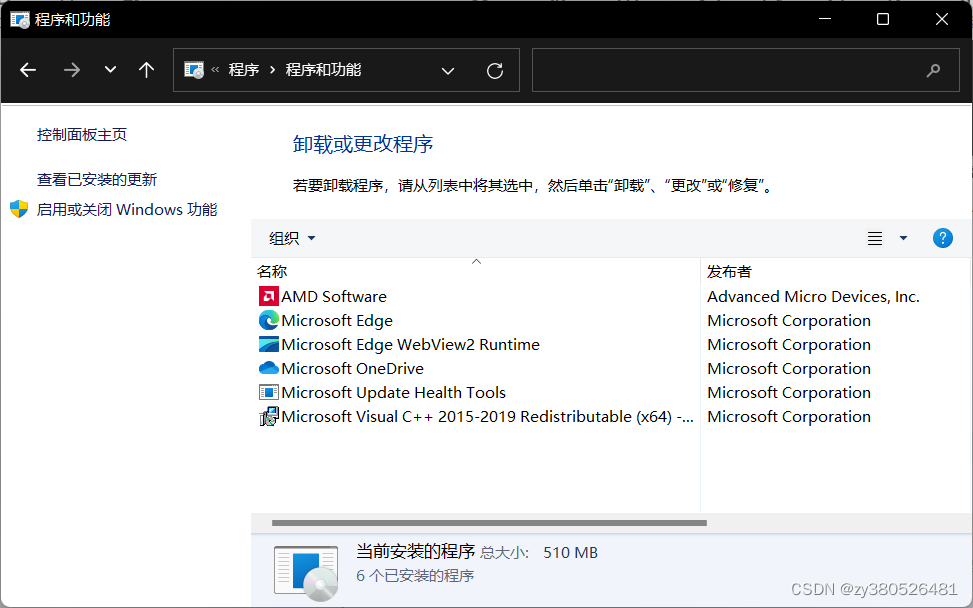Select the AMD Software entry
Screen dimensions: 973x608
[334, 297]
